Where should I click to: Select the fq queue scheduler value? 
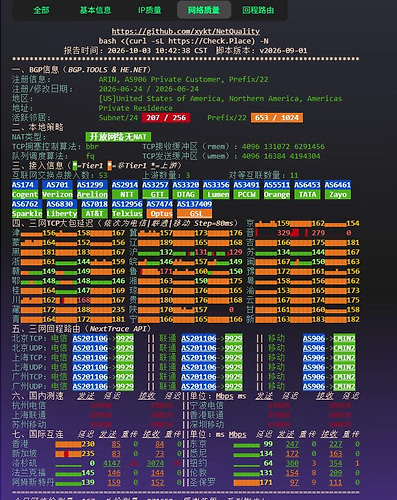coord(90,156)
